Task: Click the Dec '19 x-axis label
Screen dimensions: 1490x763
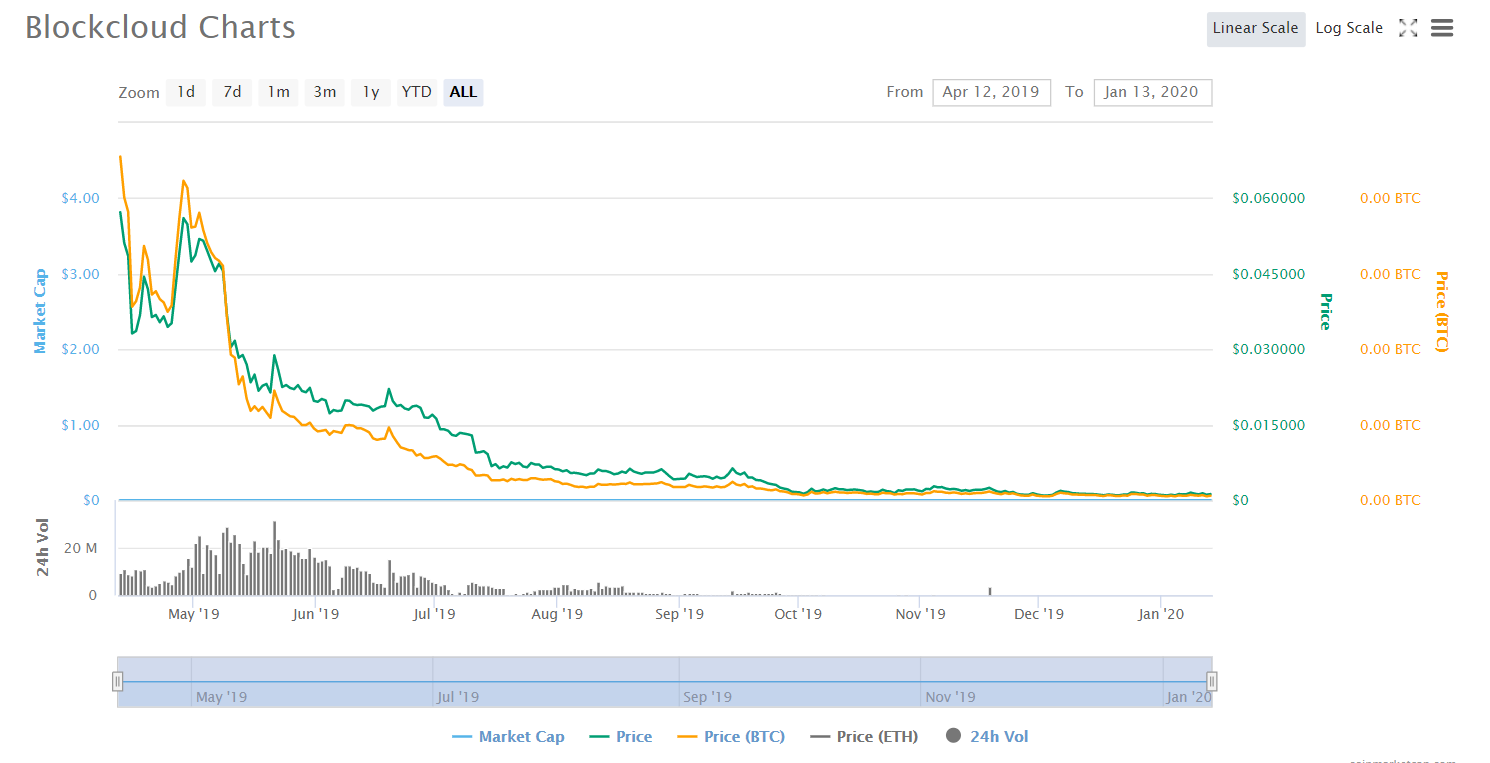Action: (1039, 614)
